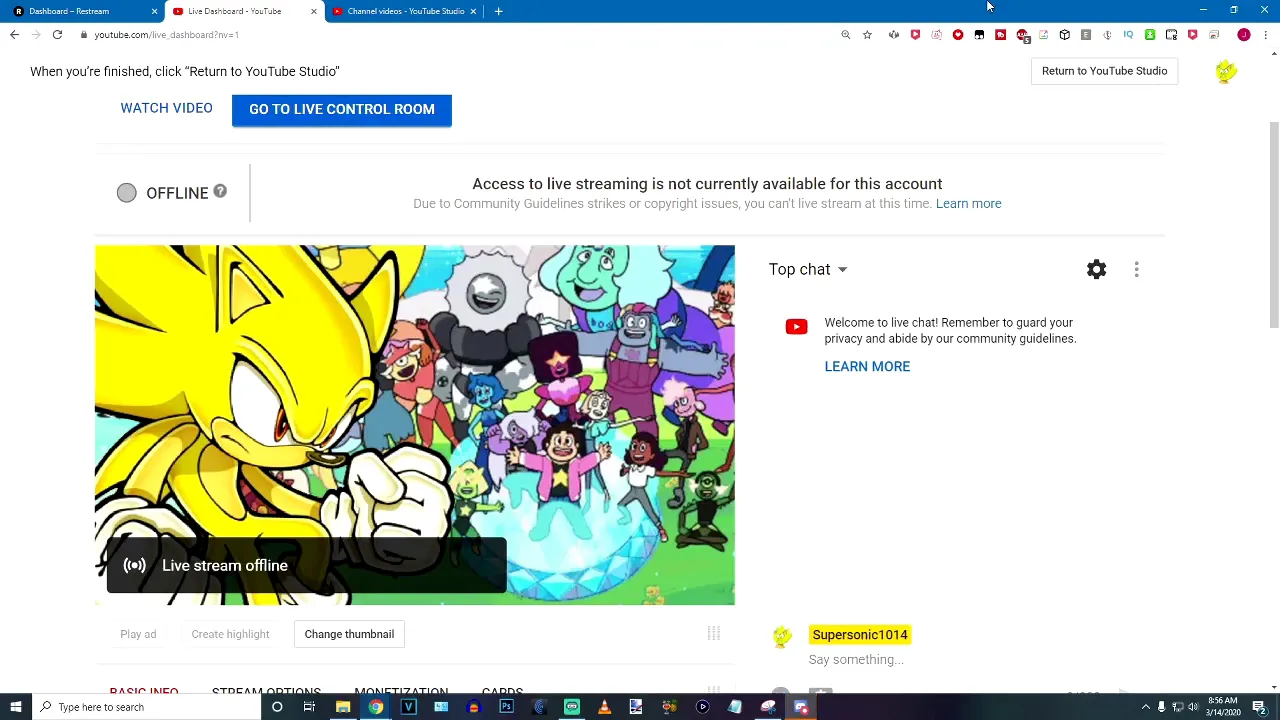Click the Play ad button
The image size is (1280, 720).
pyautogui.click(x=138, y=634)
